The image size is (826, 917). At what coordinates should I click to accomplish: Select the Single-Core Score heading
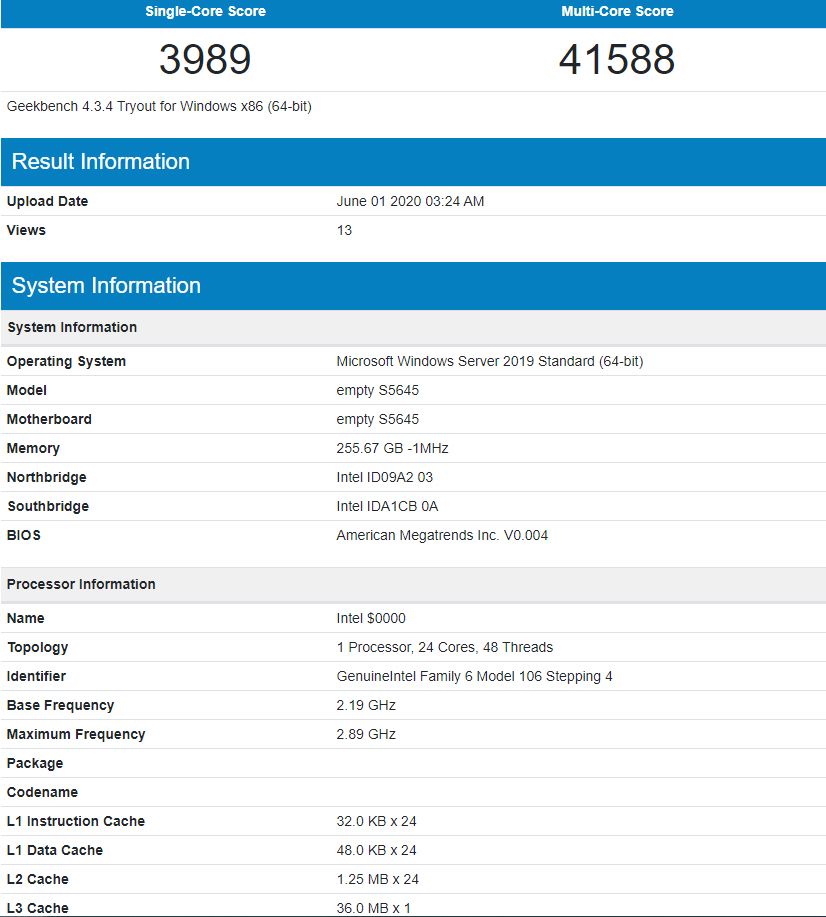coord(205,11)
